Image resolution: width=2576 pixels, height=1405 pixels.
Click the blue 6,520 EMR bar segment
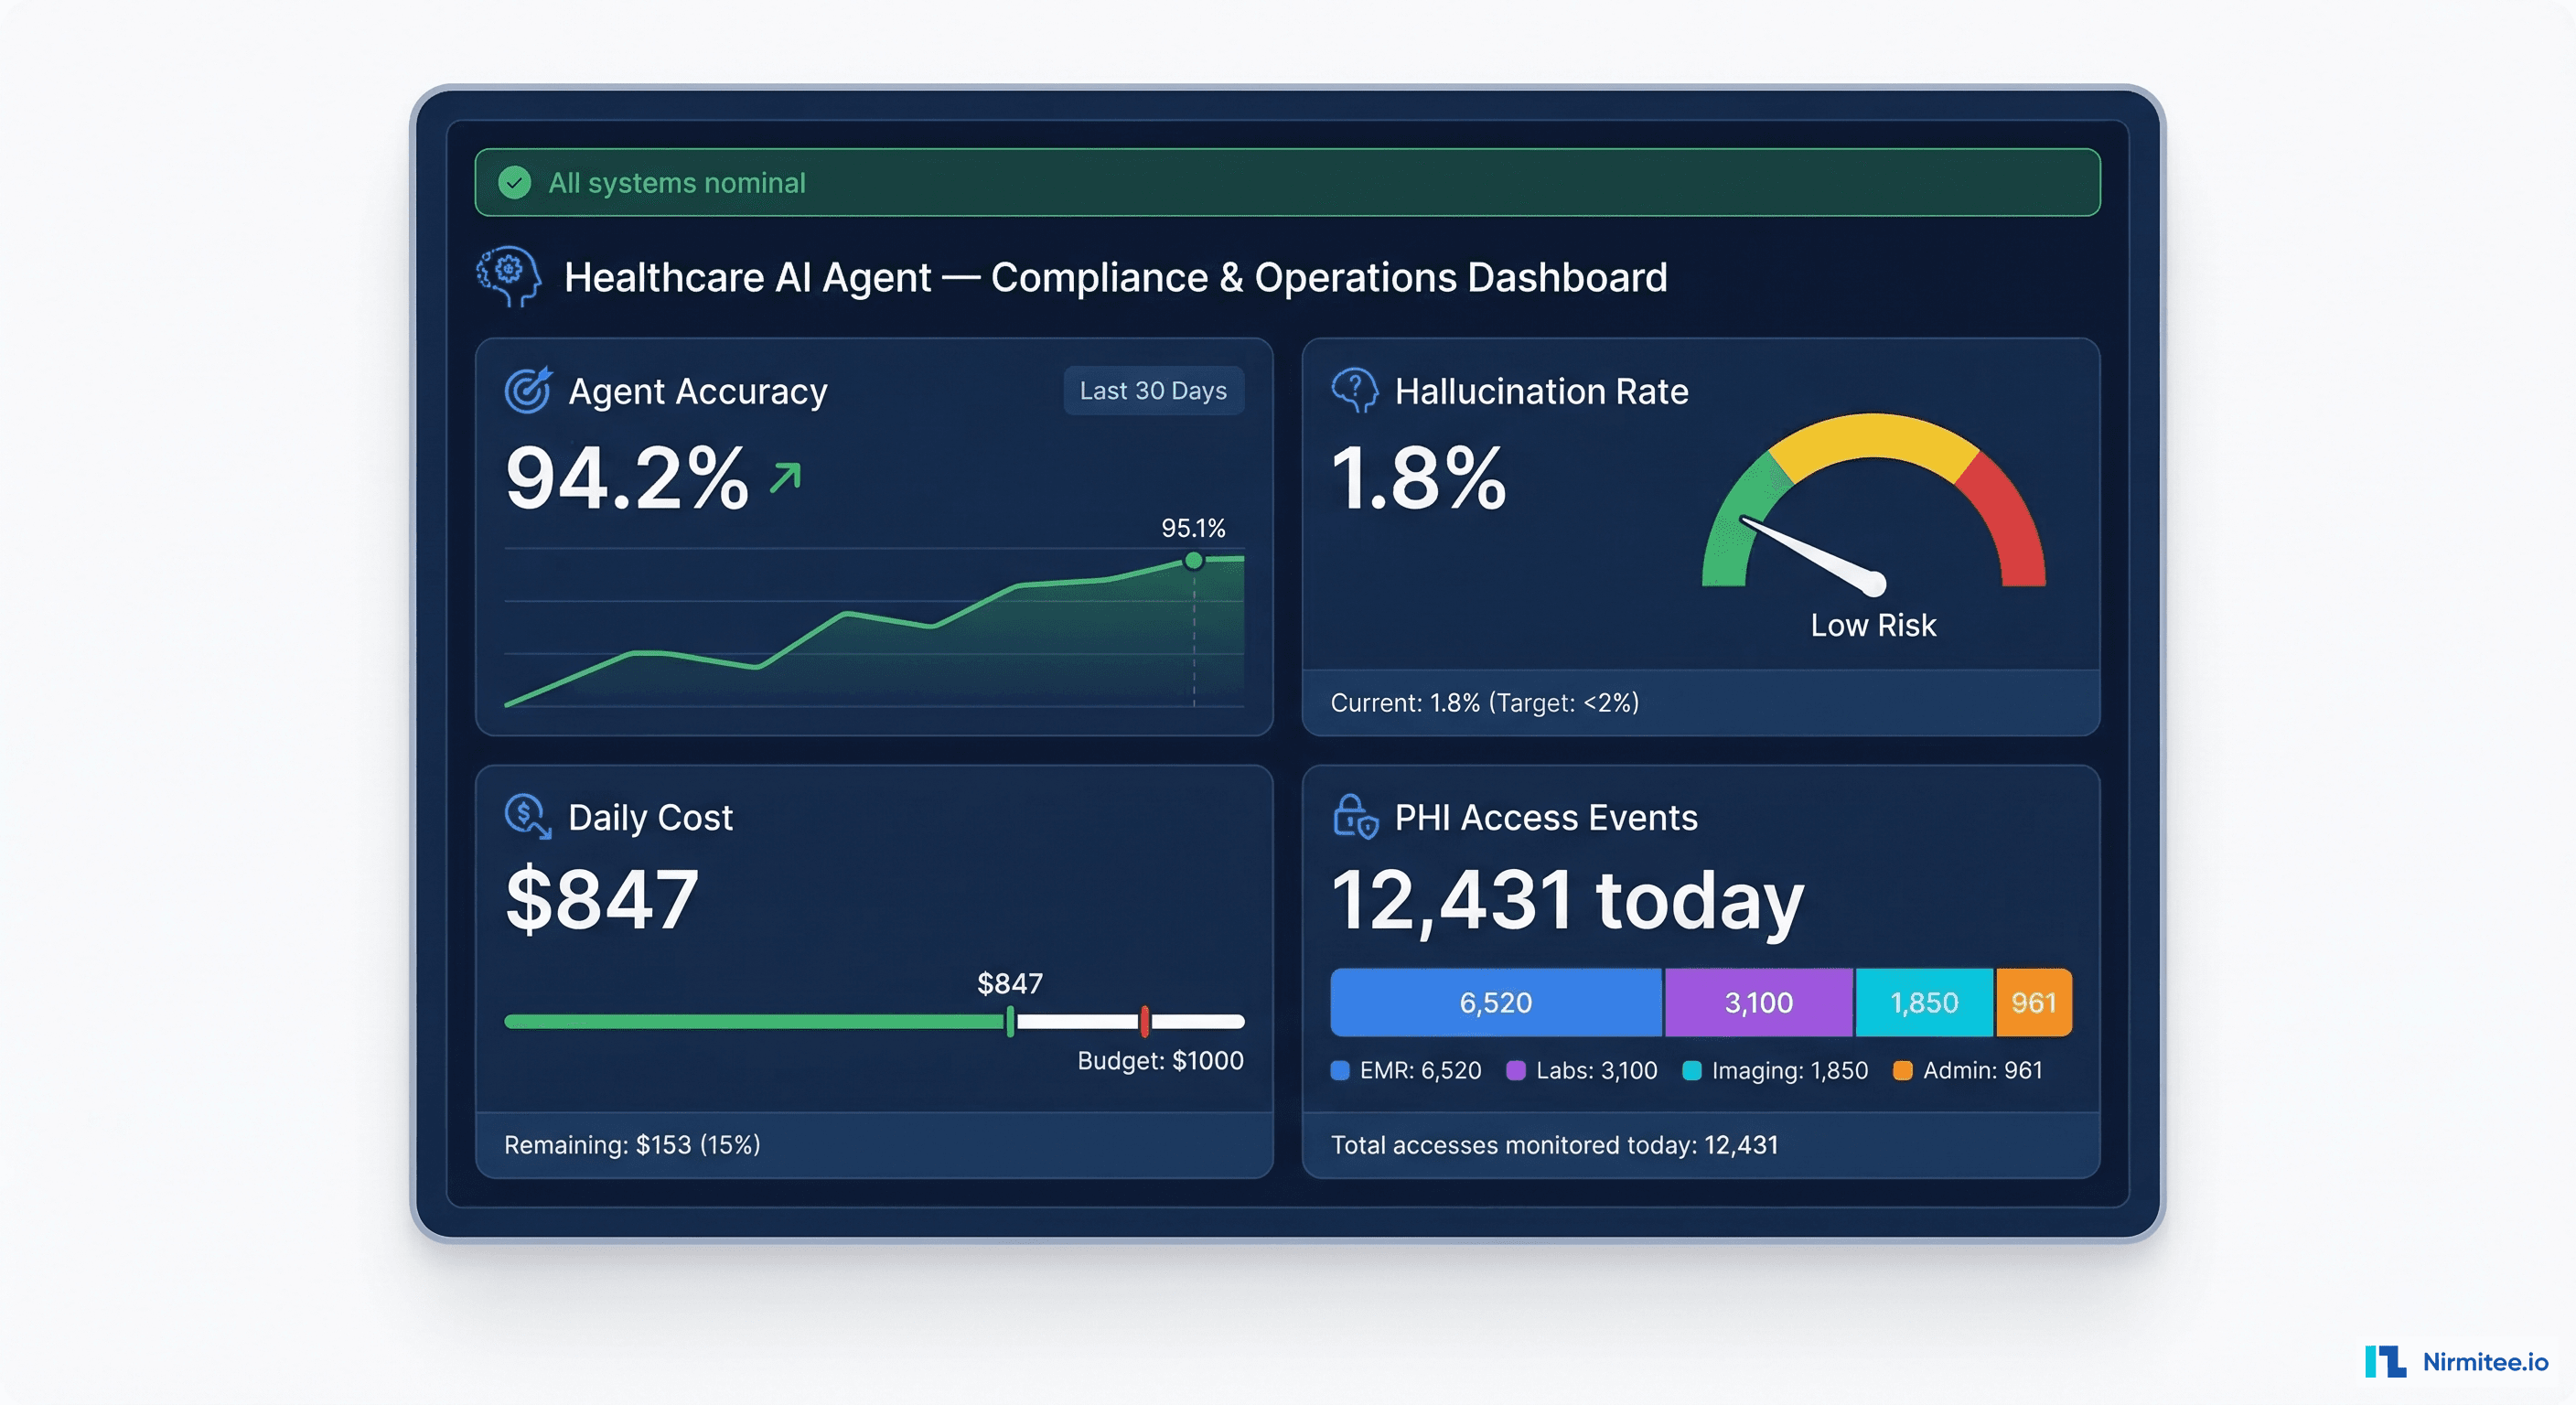[x=1496, y=1002]
